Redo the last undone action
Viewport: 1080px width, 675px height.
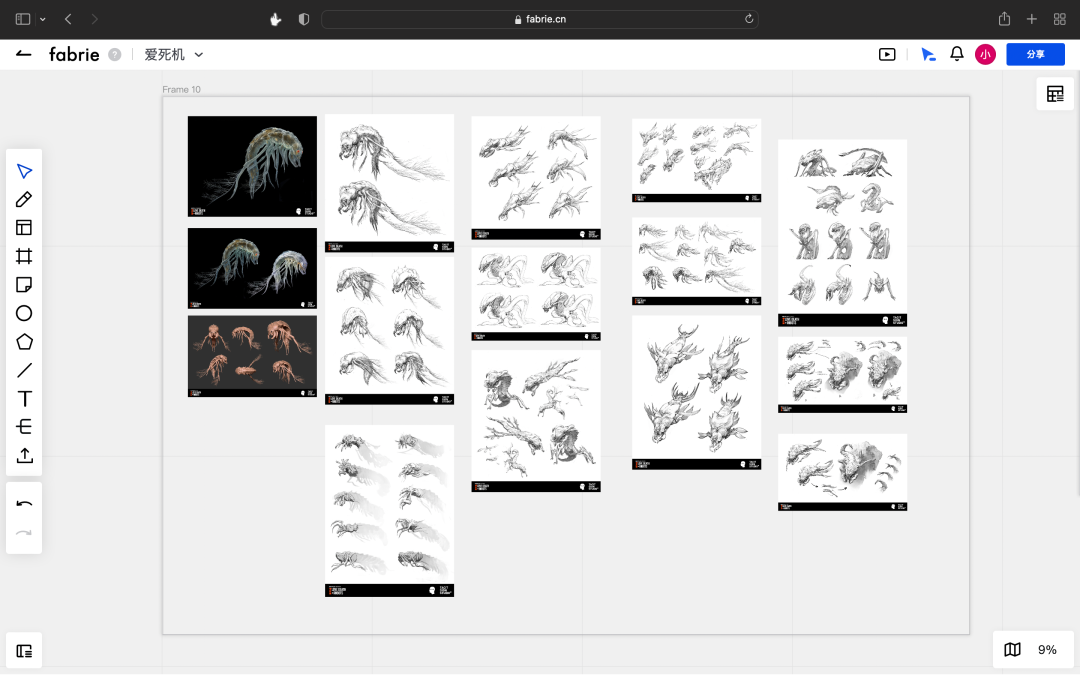pyautogui.click(x=24, y=532)
